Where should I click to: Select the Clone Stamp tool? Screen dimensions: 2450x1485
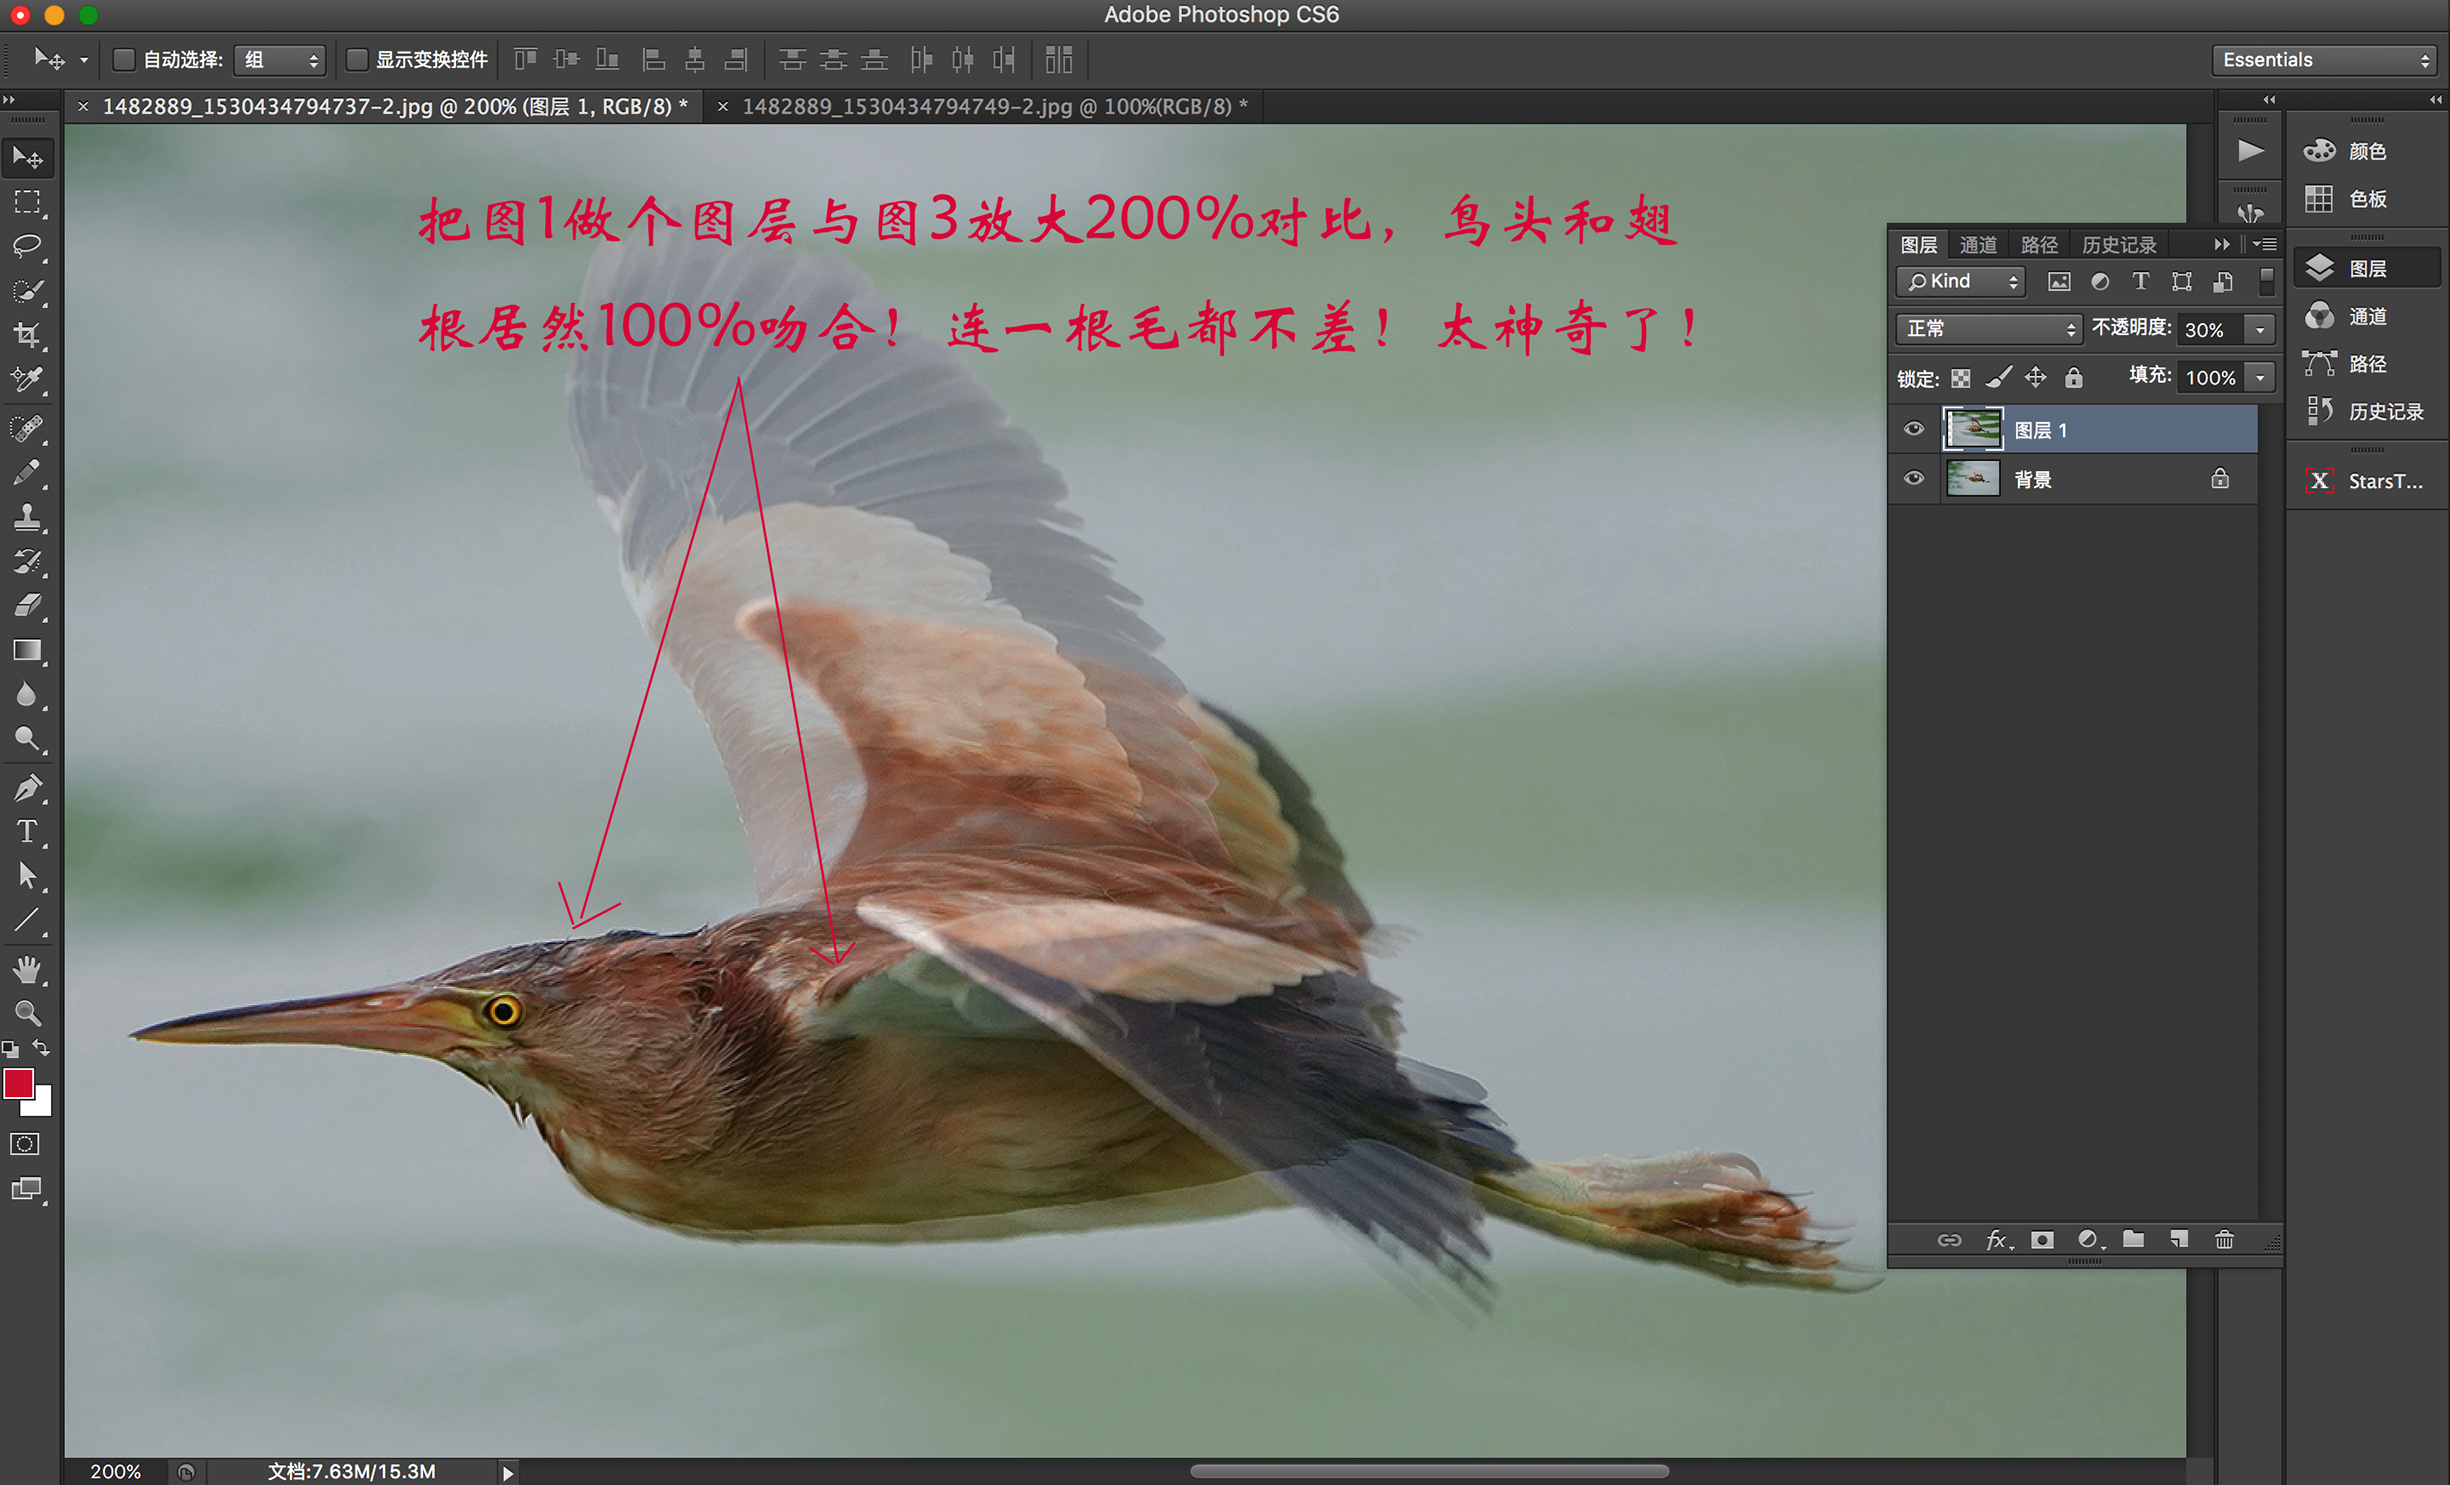27,517
